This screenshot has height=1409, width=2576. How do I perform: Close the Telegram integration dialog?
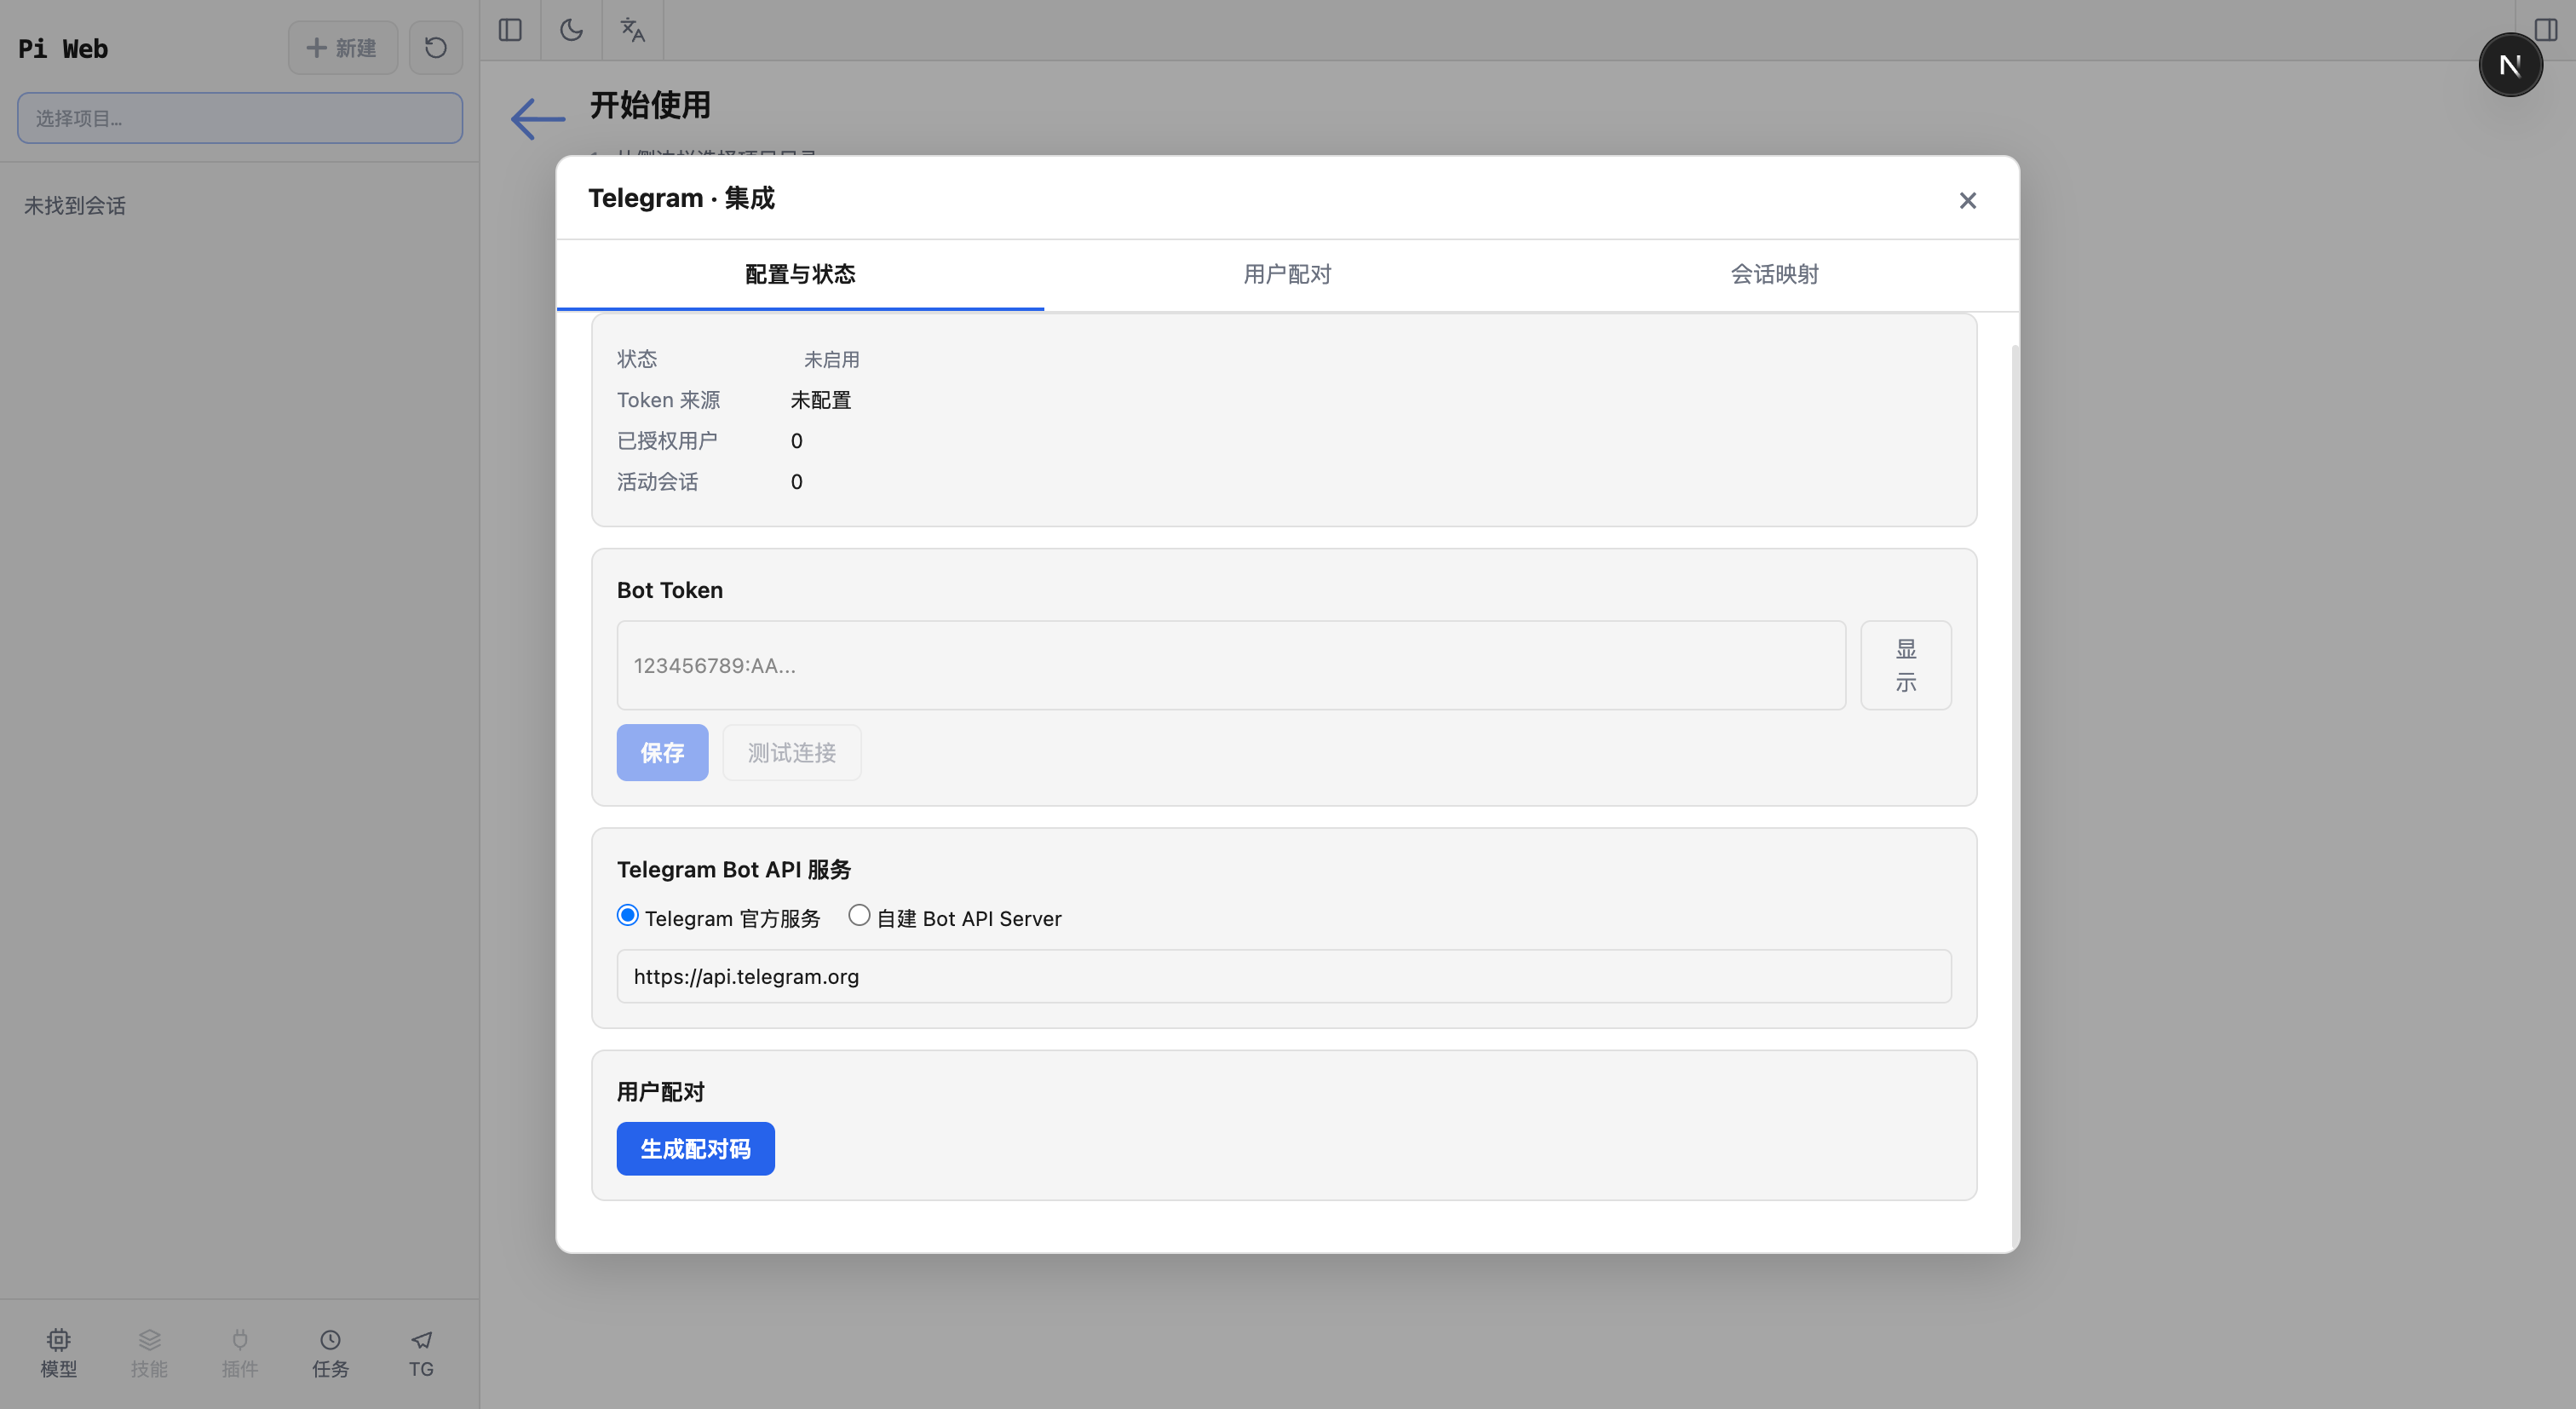click(x=1967, y=201)
